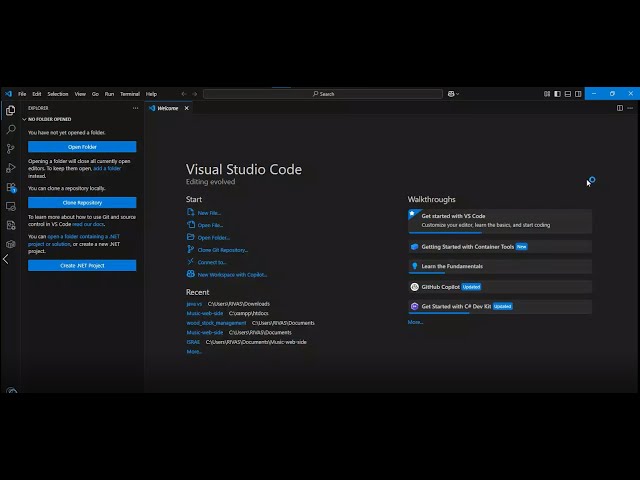The width and height of the screenshot is (640, 480).
Task: Show more walkthroughs via More link
Action: tap(415, 322)
